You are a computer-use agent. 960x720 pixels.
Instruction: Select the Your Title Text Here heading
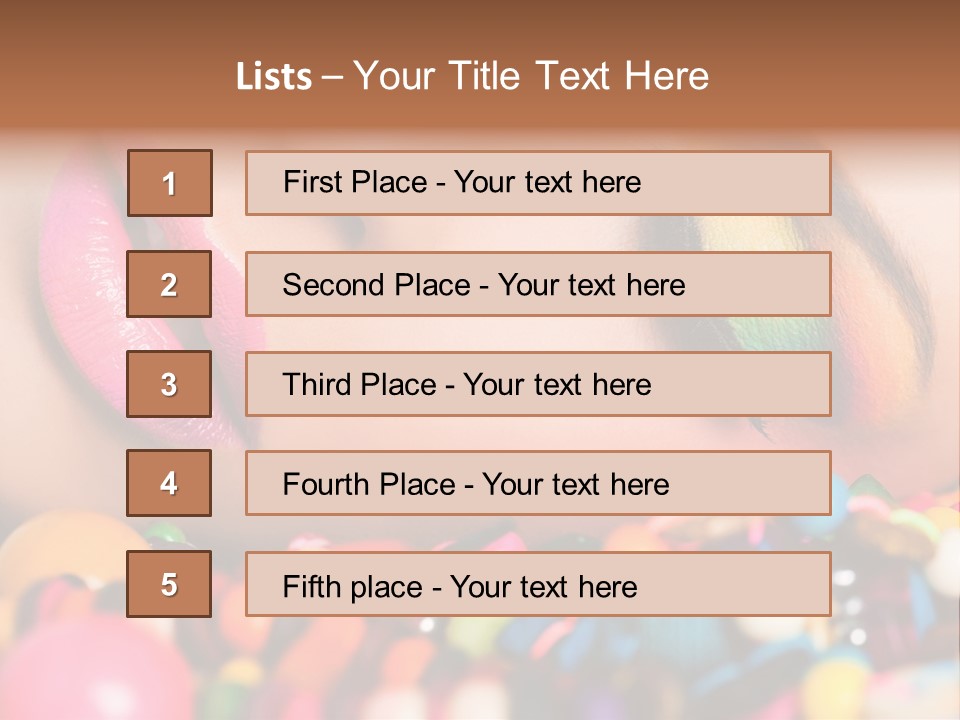[x=531, y=76]
